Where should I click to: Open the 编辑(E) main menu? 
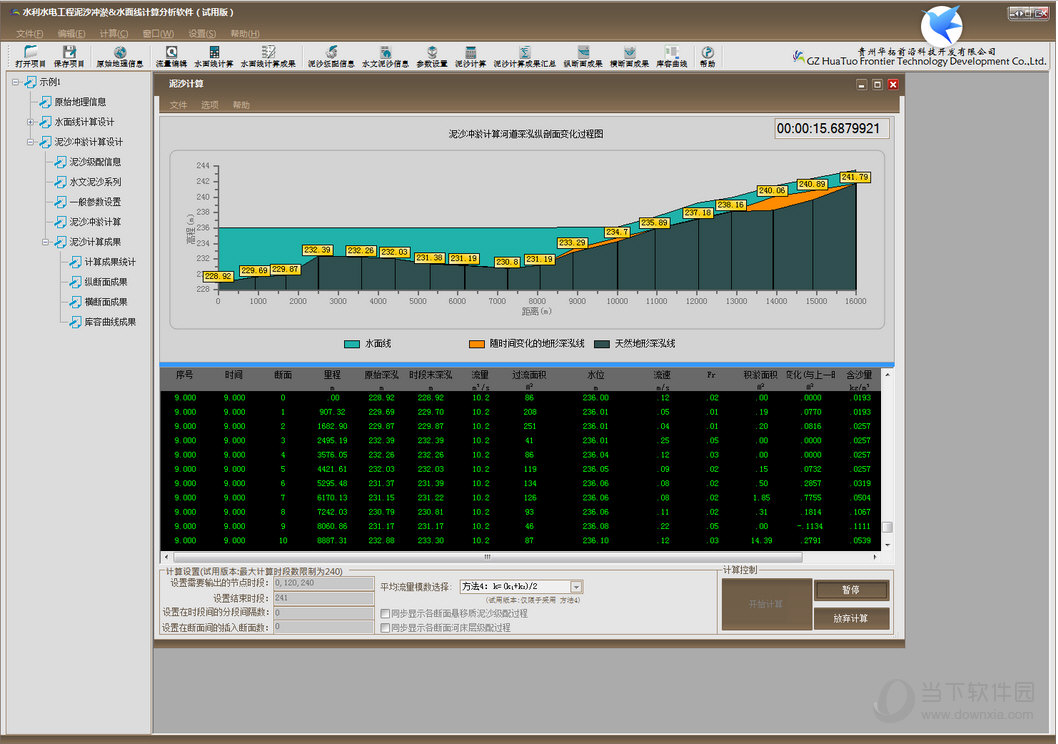(x=72, y=34)
